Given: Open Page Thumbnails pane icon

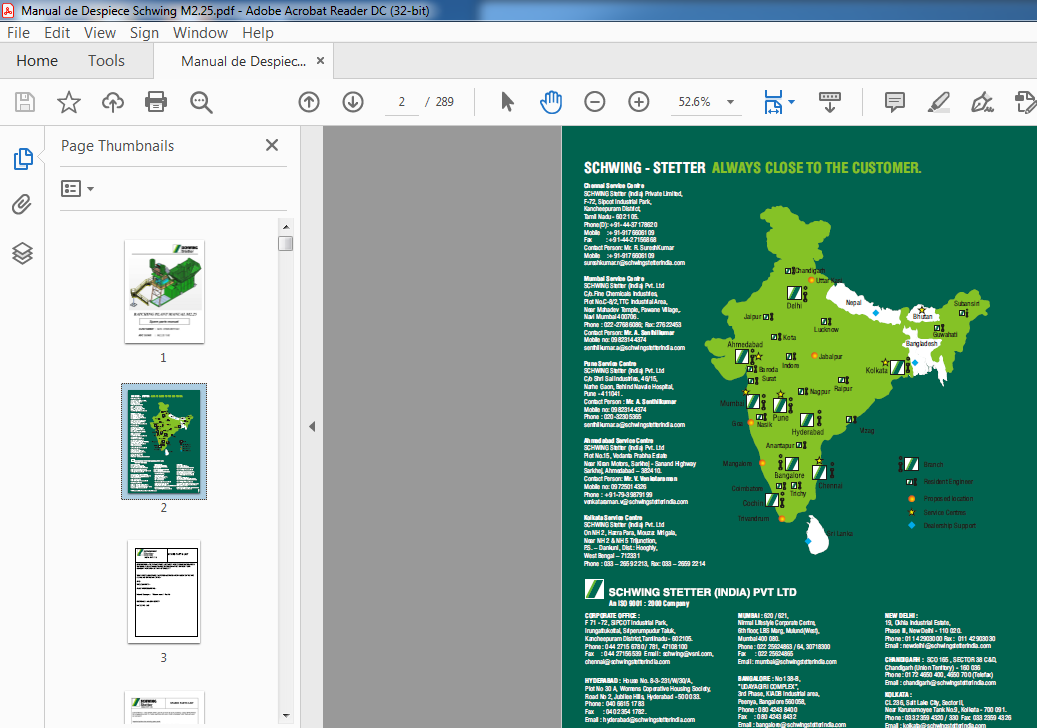Looking at the screenshot, I should pyautogui.click(x=23, y=159).
